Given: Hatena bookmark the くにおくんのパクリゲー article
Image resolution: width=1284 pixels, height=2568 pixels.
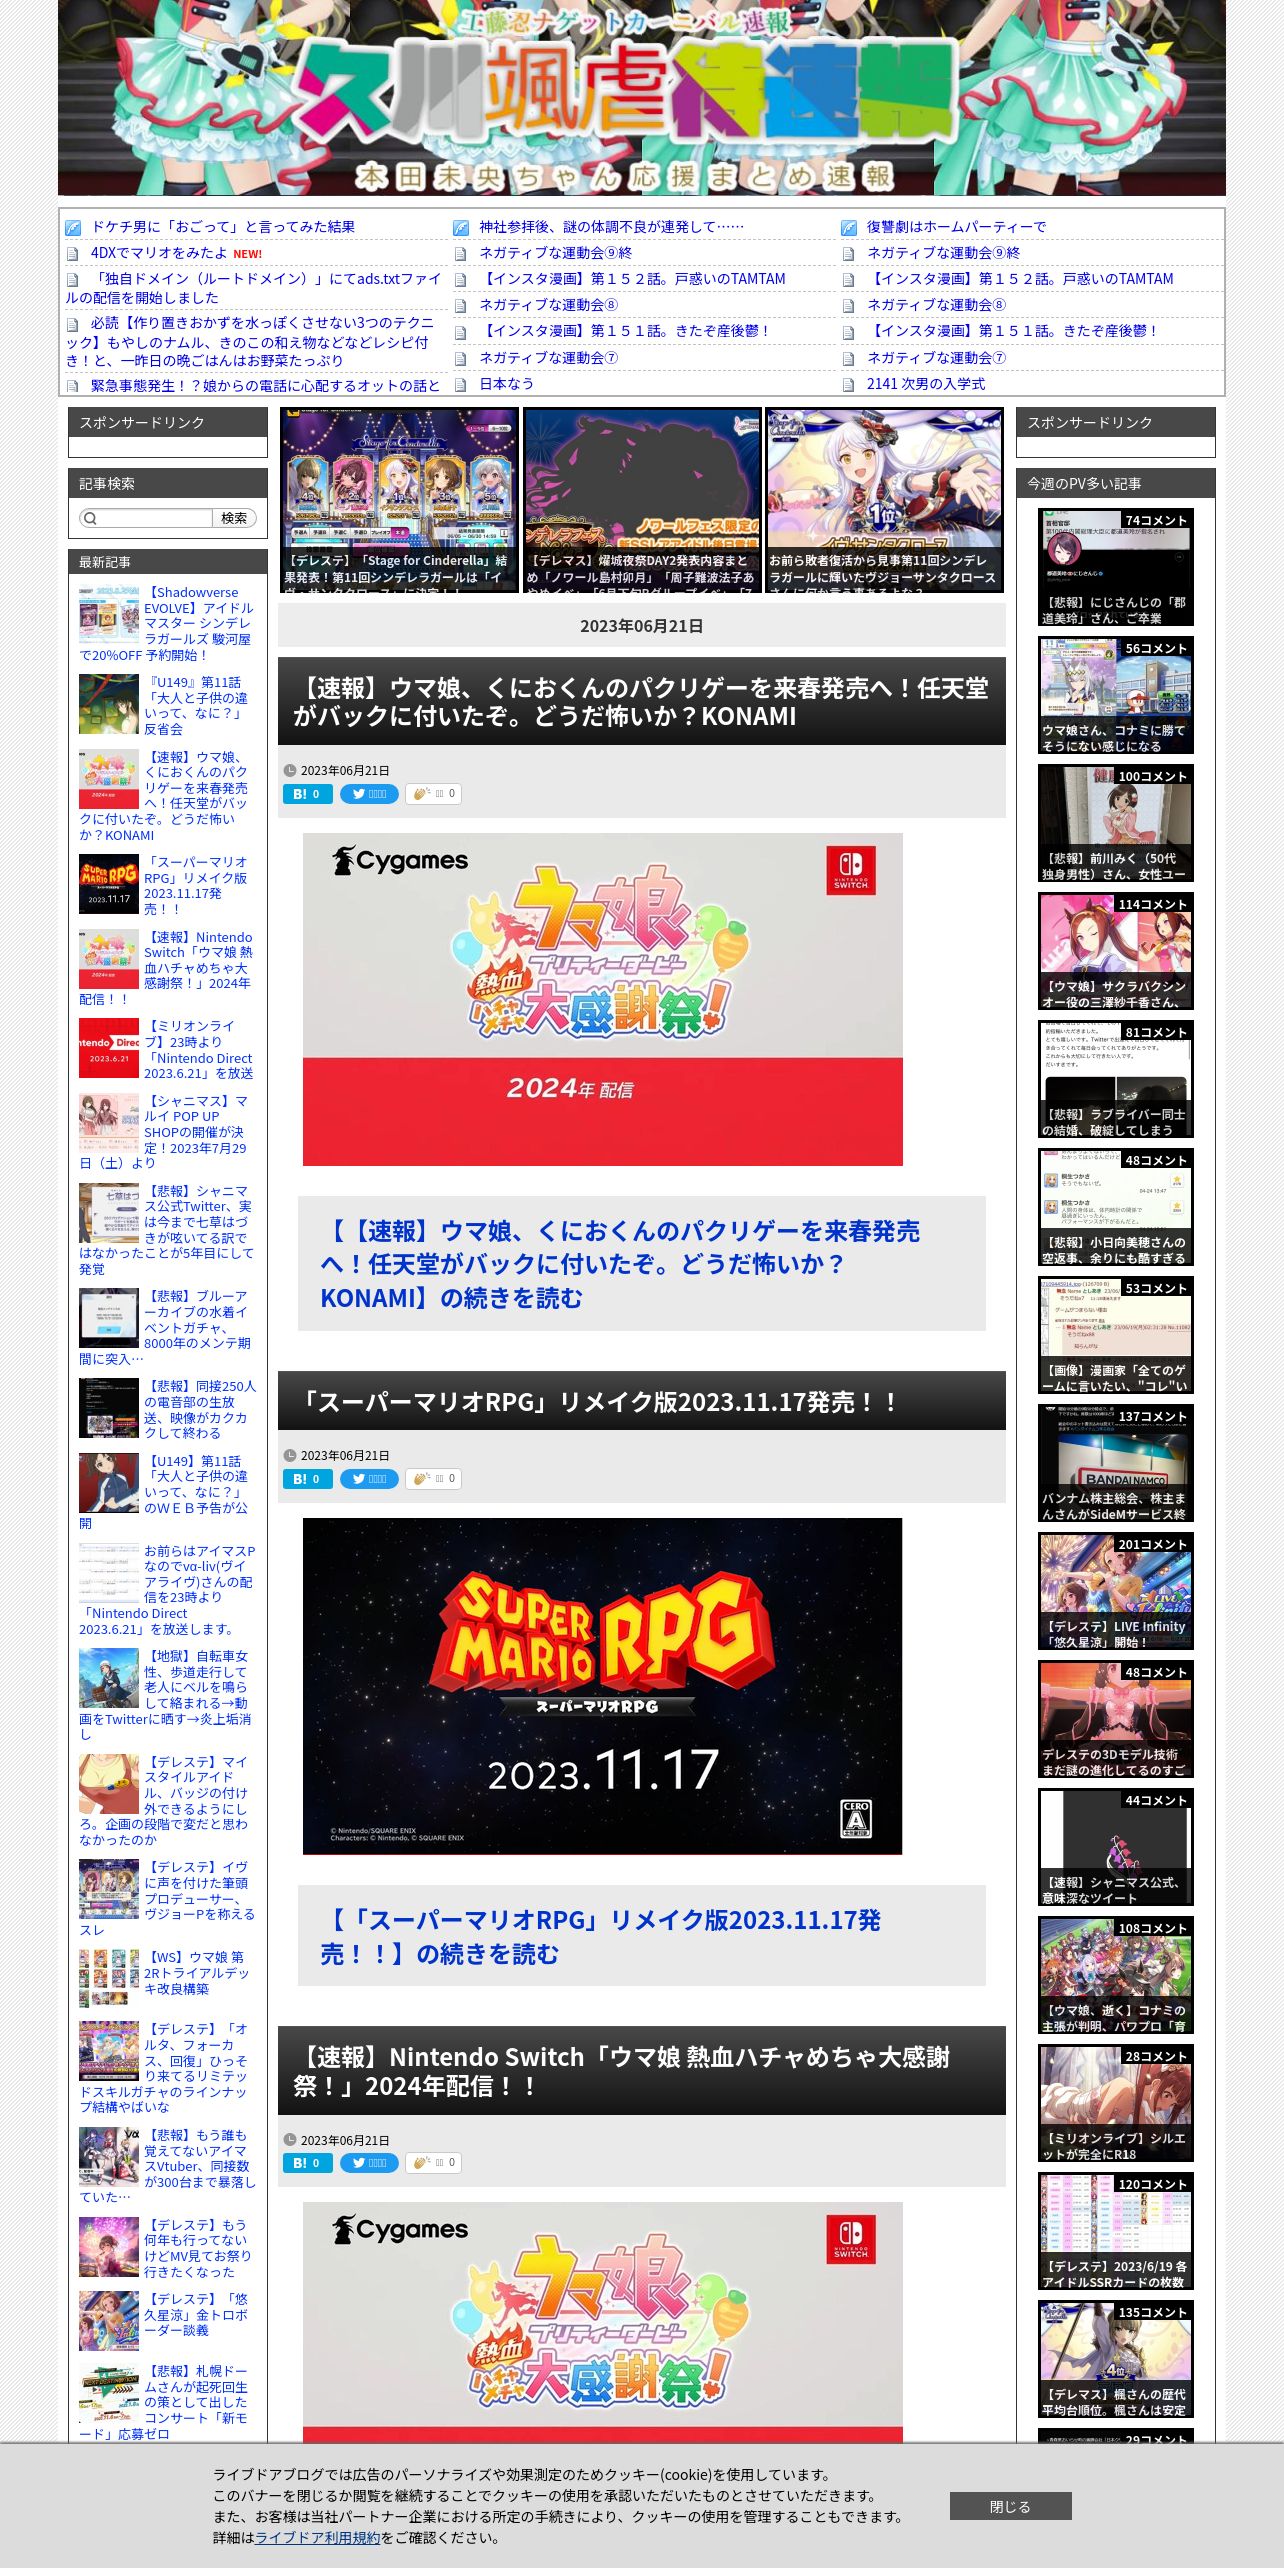Looking at the screenshot, I should point(307,794).
